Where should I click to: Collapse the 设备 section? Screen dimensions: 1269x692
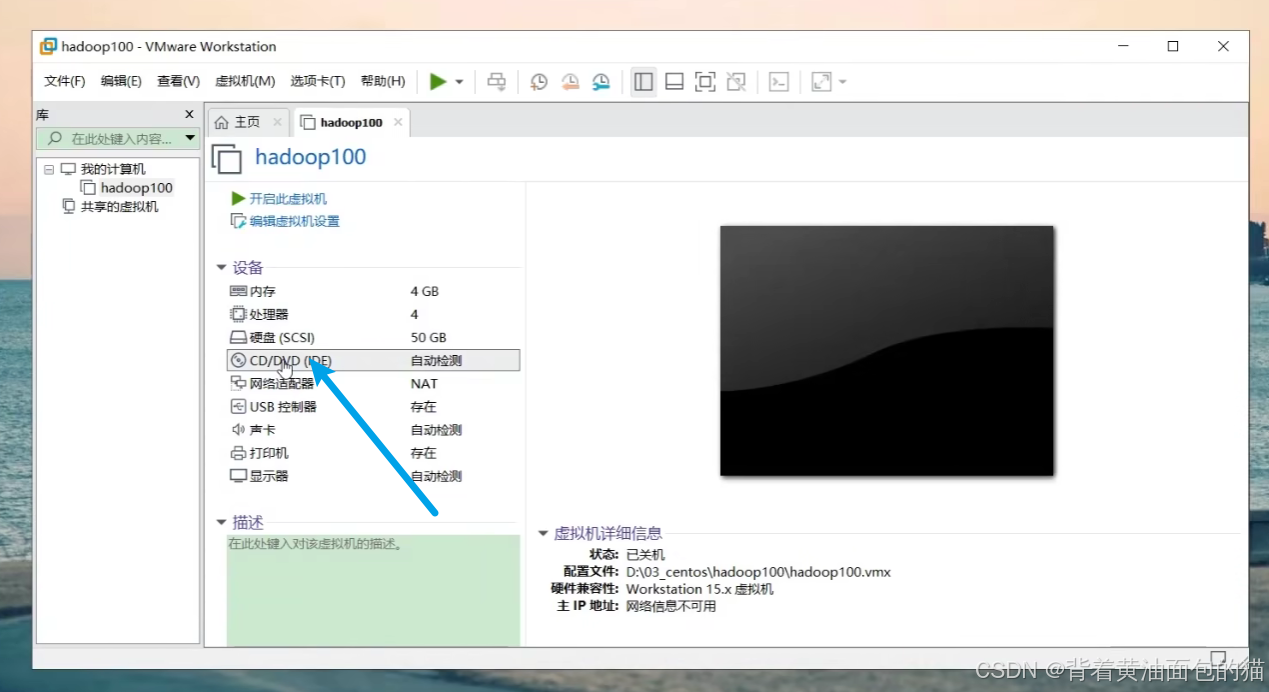coord(222,268)
